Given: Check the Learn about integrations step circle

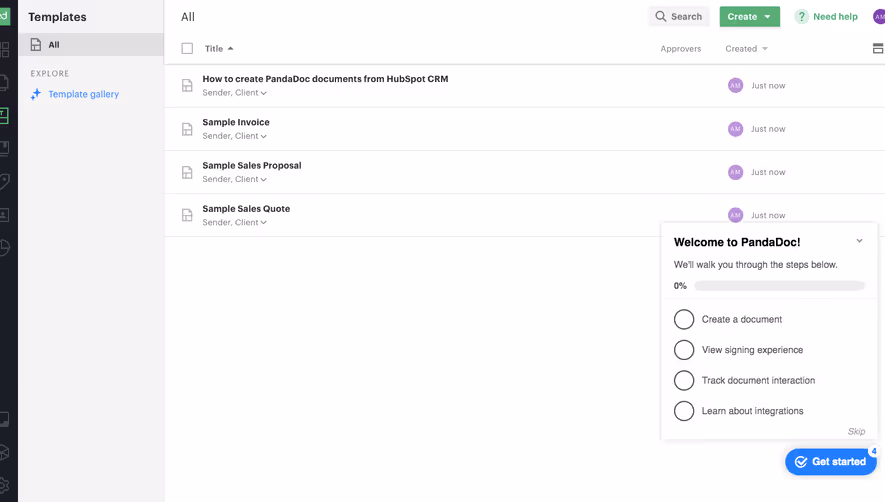Looking at the screenshot, I should click(x=684, y=411).
